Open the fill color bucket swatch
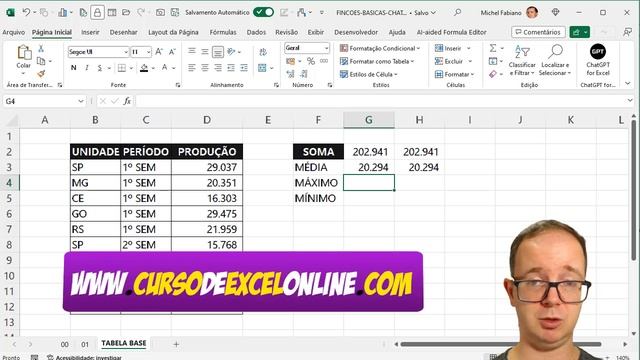This screenshot has width=640, height=360. (144, 68)
